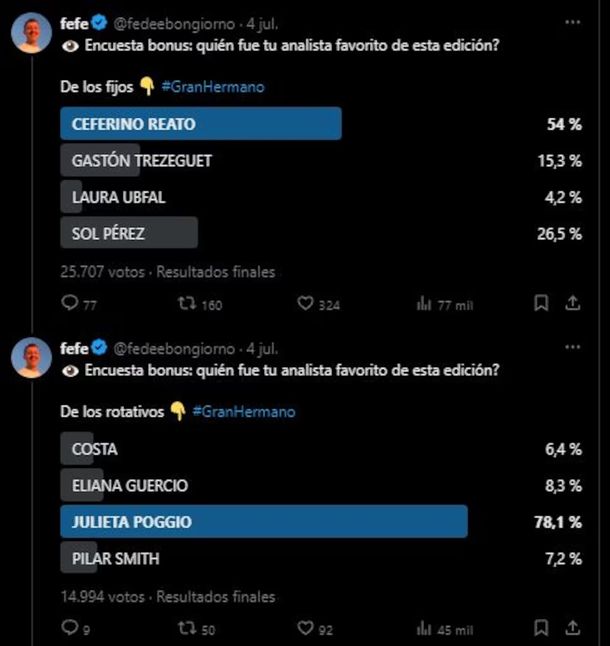Share the rotativos poll tweet
Viewport: 610px width, 646px height.
(573, 627)
